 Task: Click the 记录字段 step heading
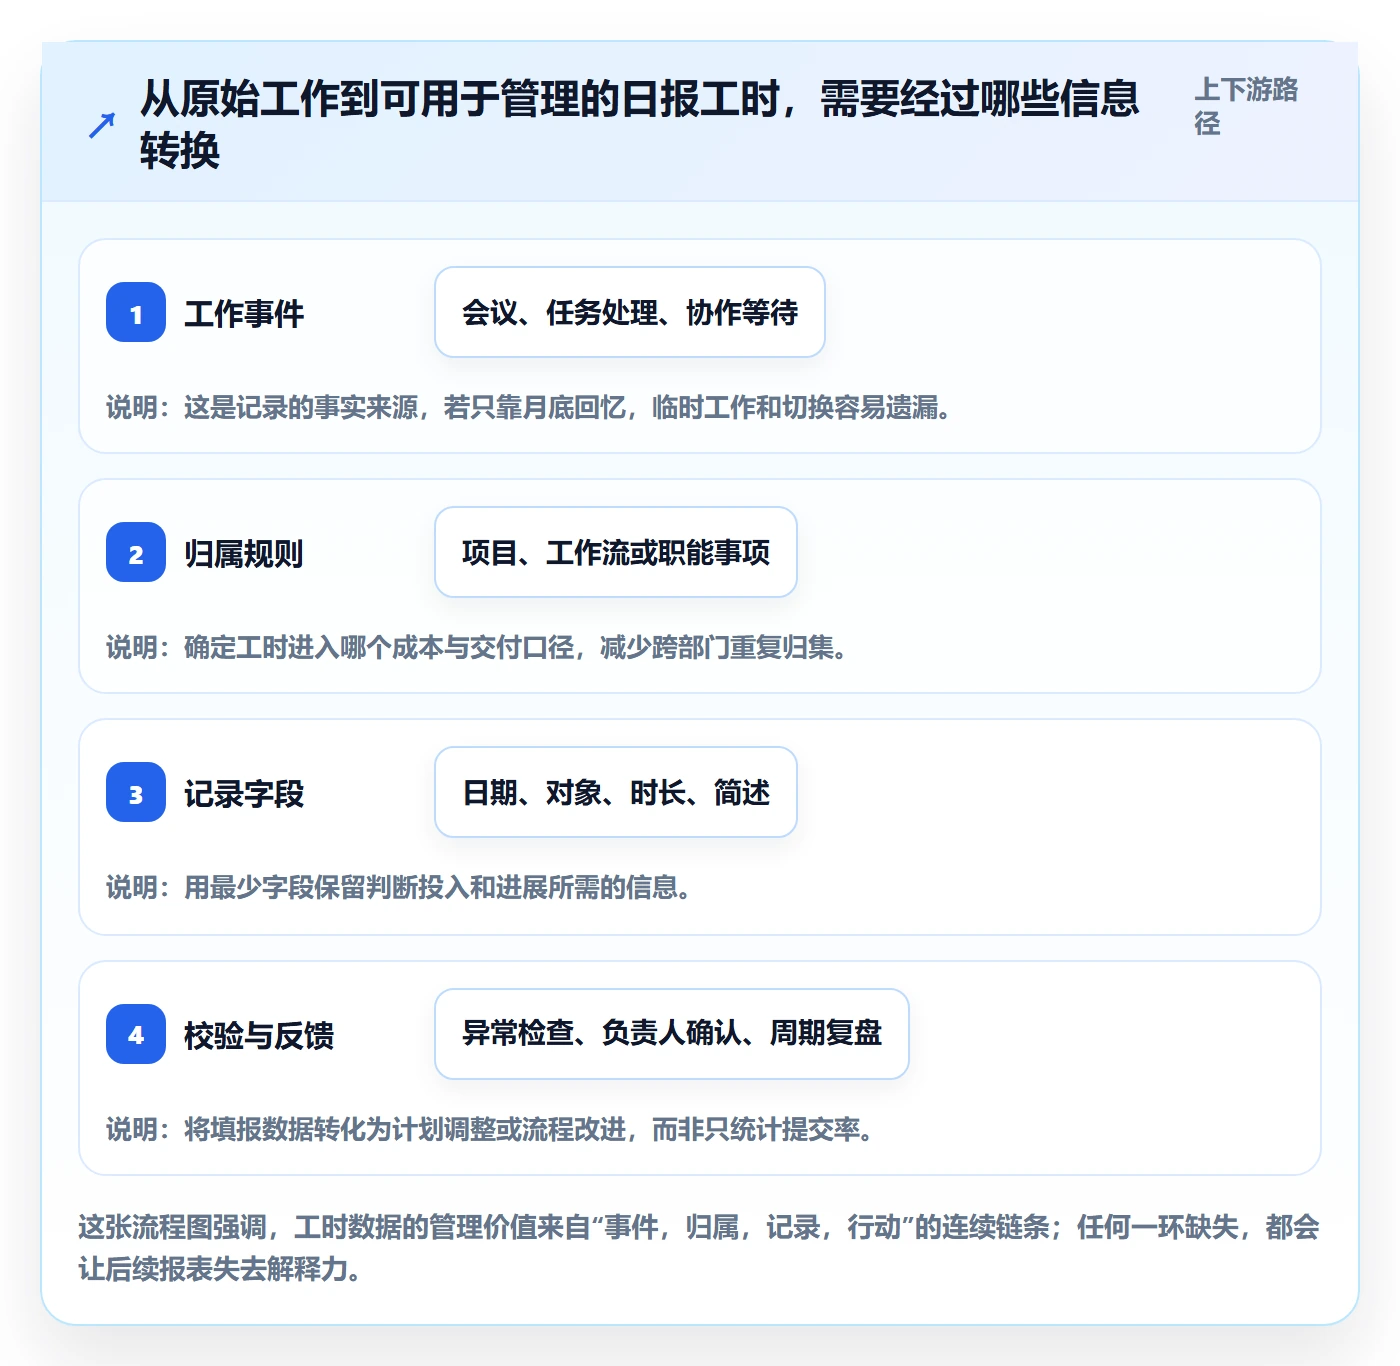click(x=244, y=794)
